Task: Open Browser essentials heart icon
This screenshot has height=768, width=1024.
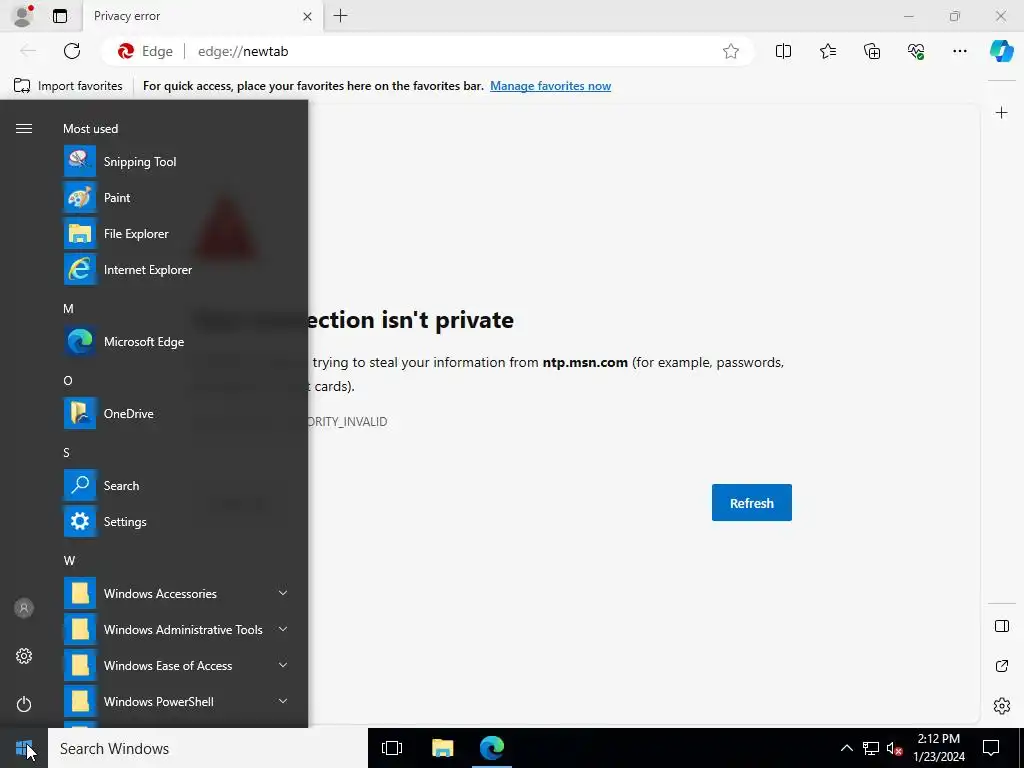Action: 916,51
